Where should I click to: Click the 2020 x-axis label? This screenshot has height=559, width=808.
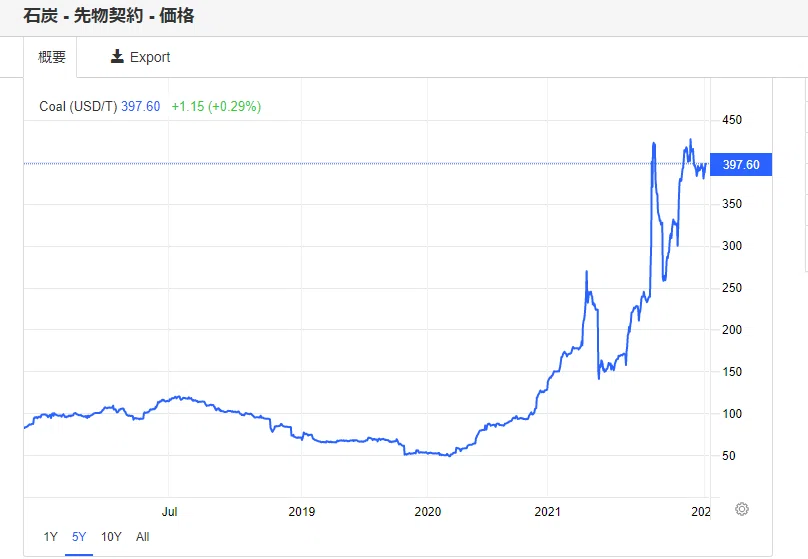click(x=428, y=512)
